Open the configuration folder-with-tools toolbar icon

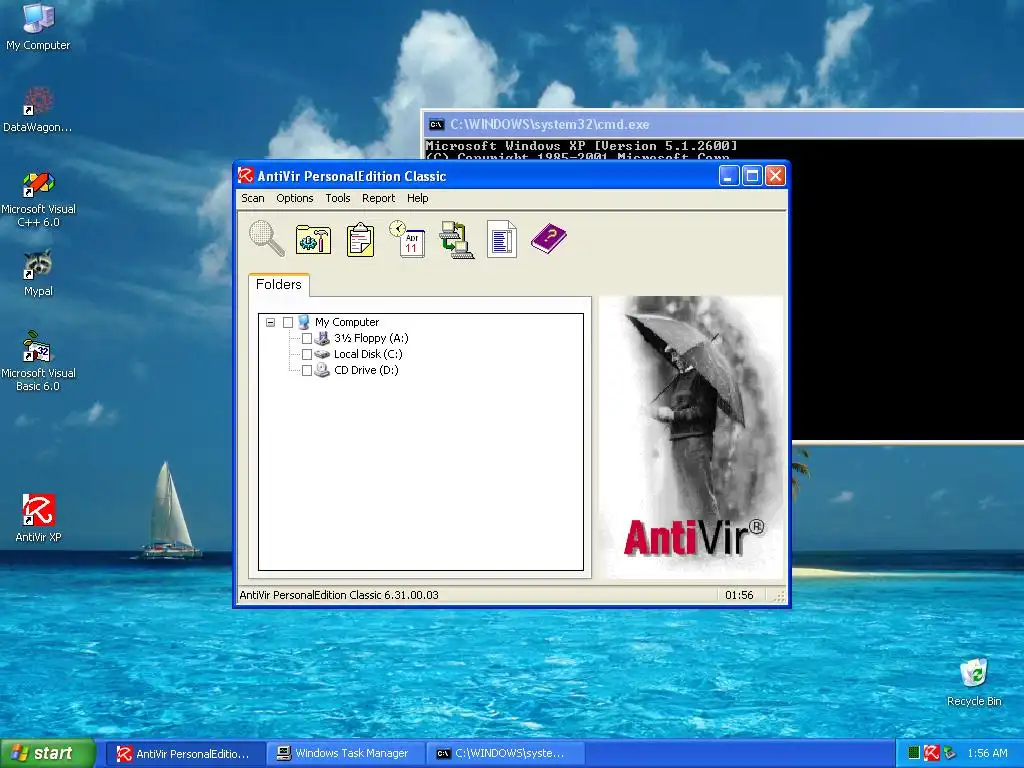[x=313, y=239]
